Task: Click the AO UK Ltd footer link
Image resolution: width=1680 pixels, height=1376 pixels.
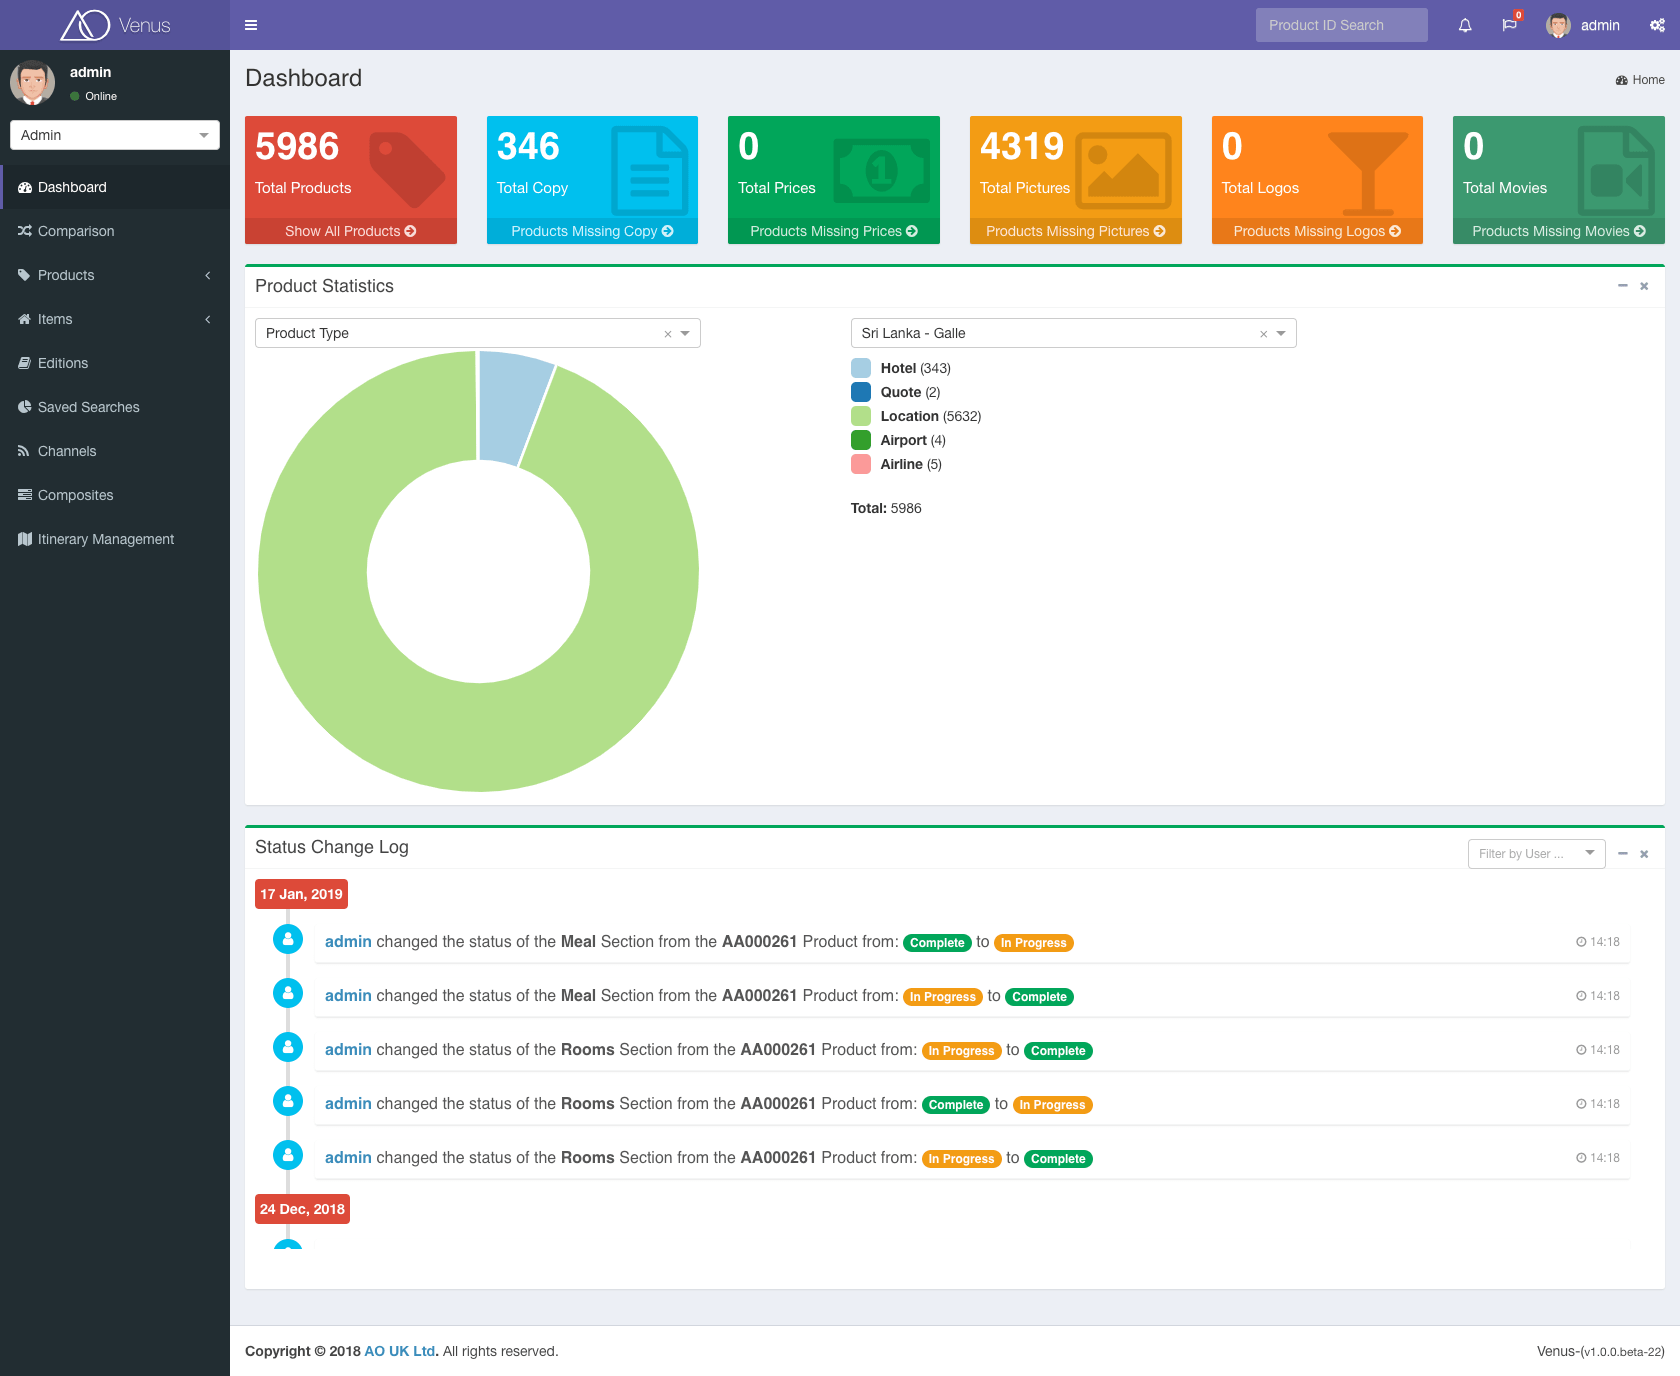Action: (400, 1351)
